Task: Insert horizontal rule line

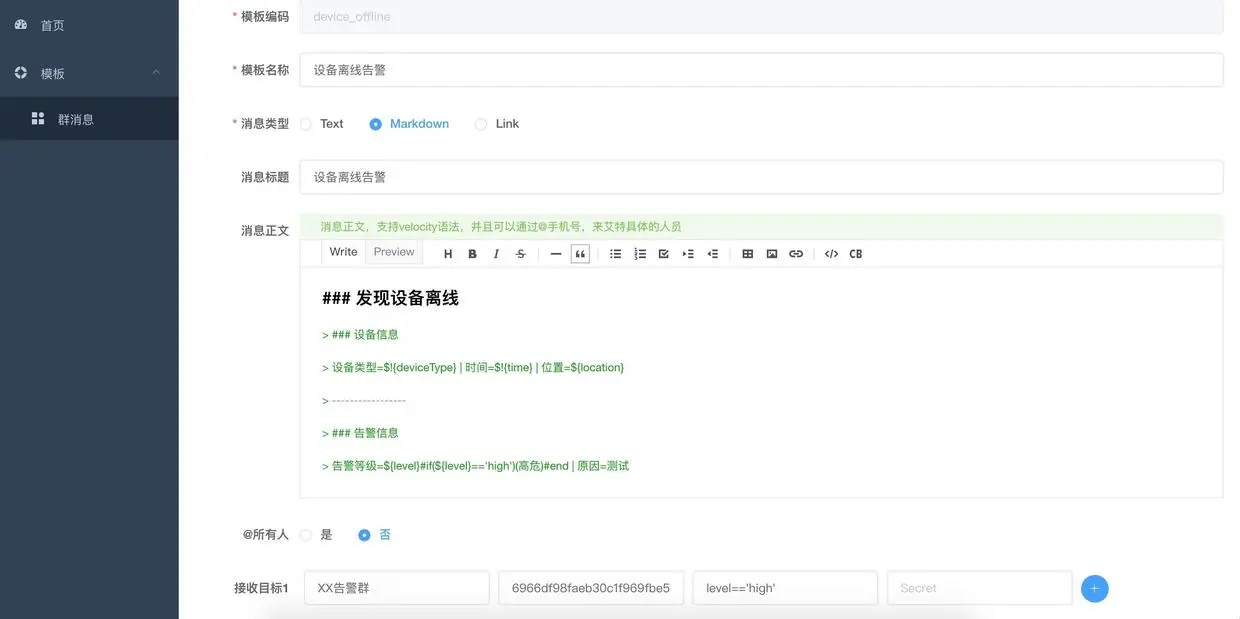Action: click(x=556, y=254)
